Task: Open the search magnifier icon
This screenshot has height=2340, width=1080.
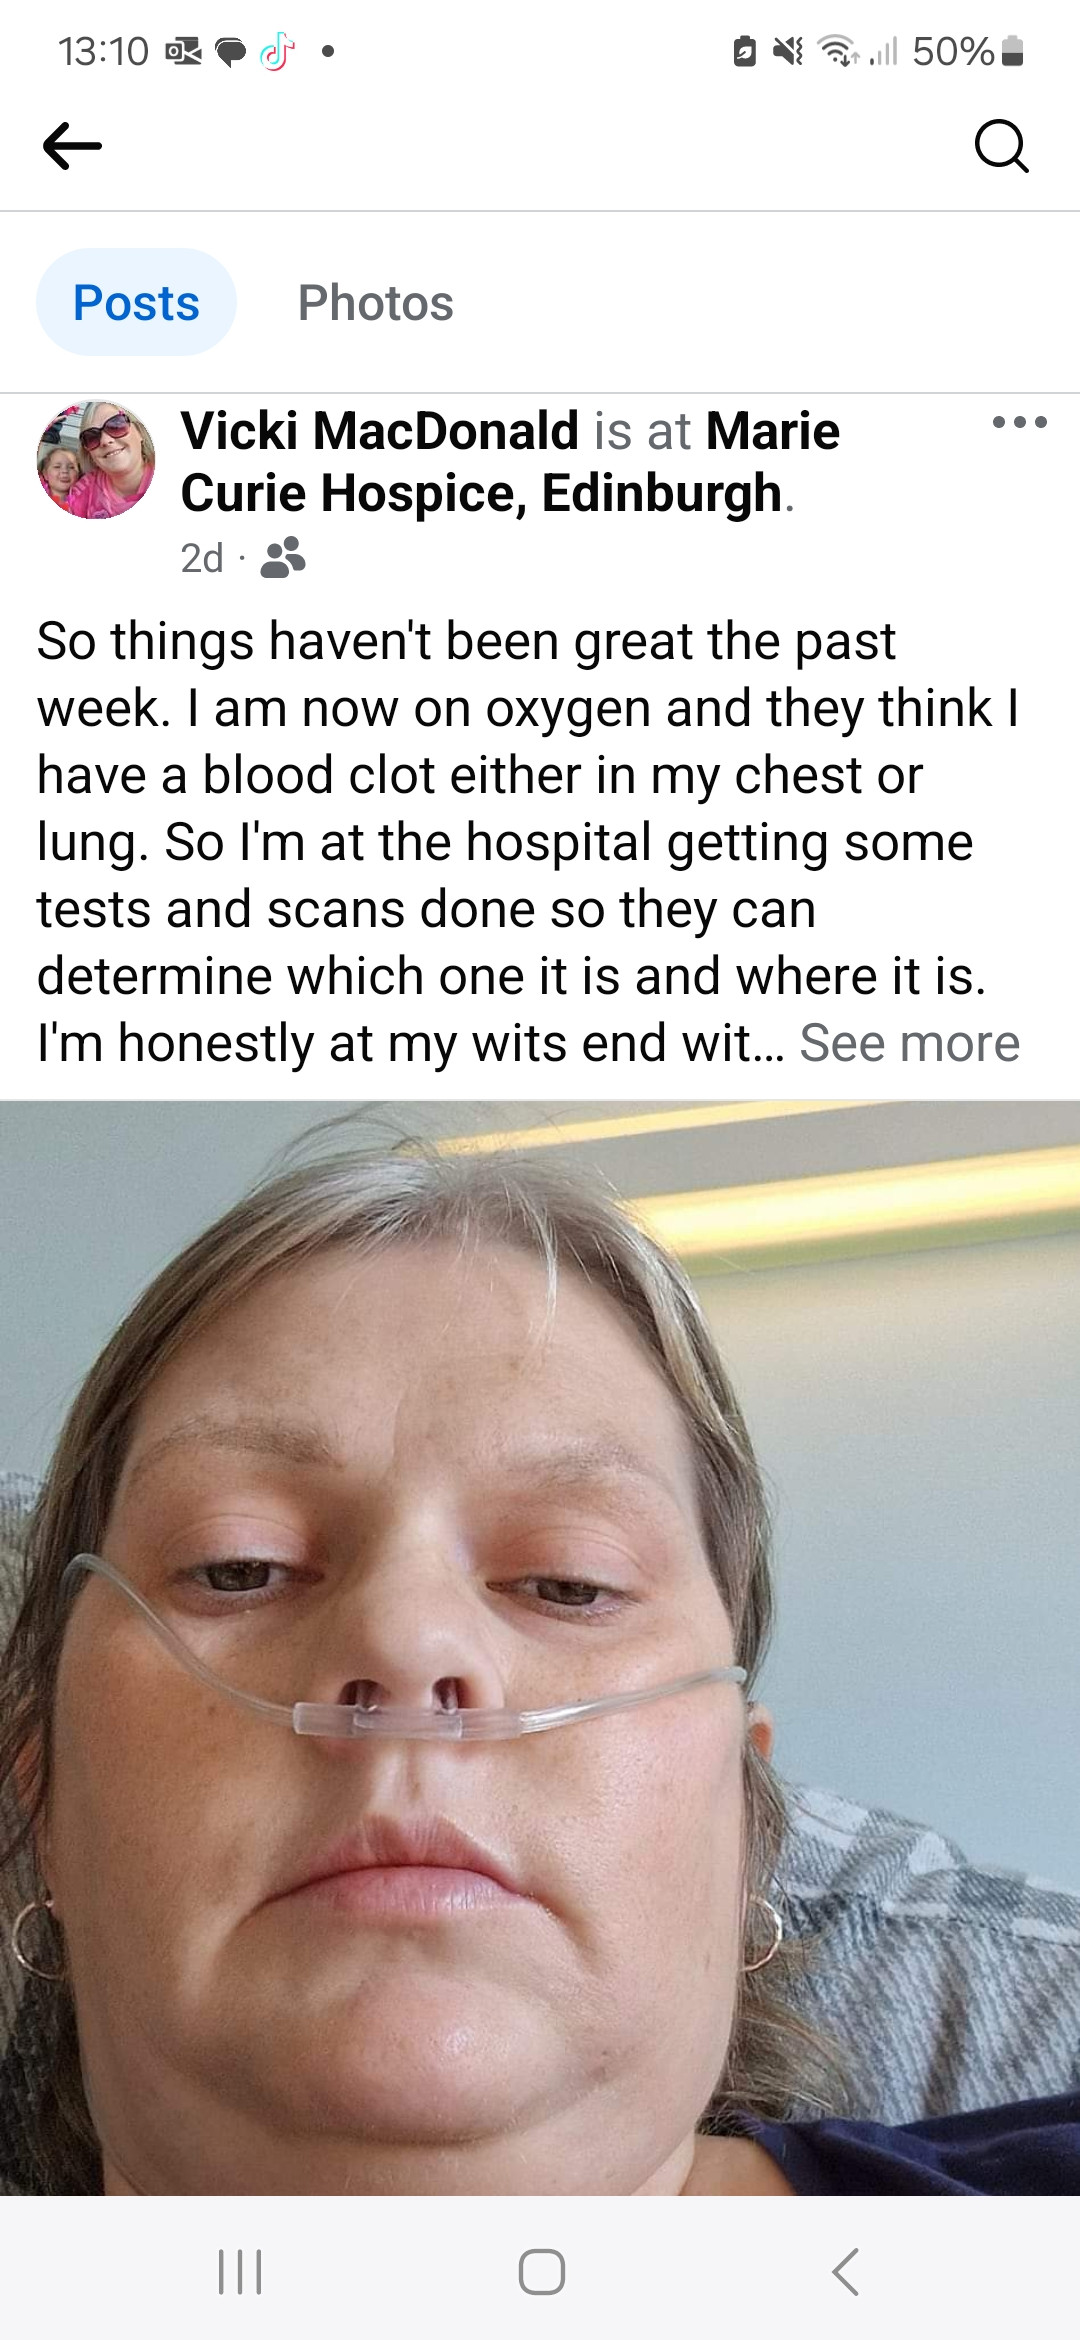Action: [1001, 147]
